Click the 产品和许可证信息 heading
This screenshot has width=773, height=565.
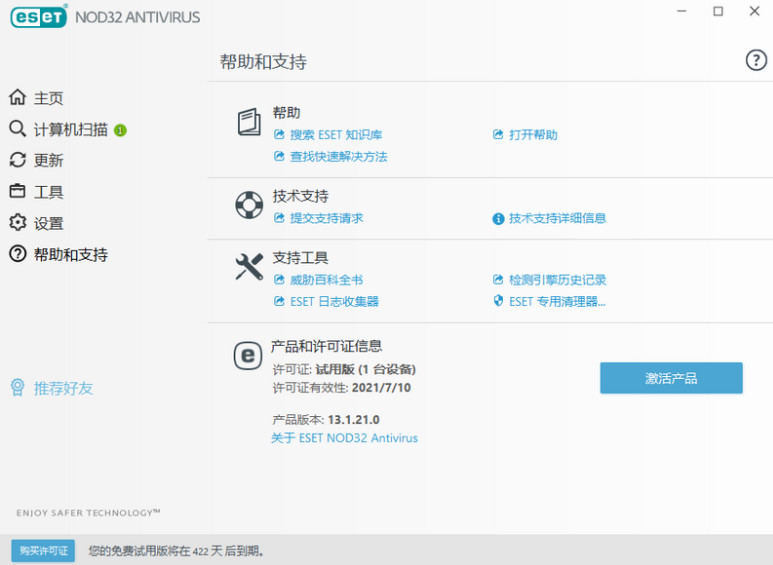(326, 346)
